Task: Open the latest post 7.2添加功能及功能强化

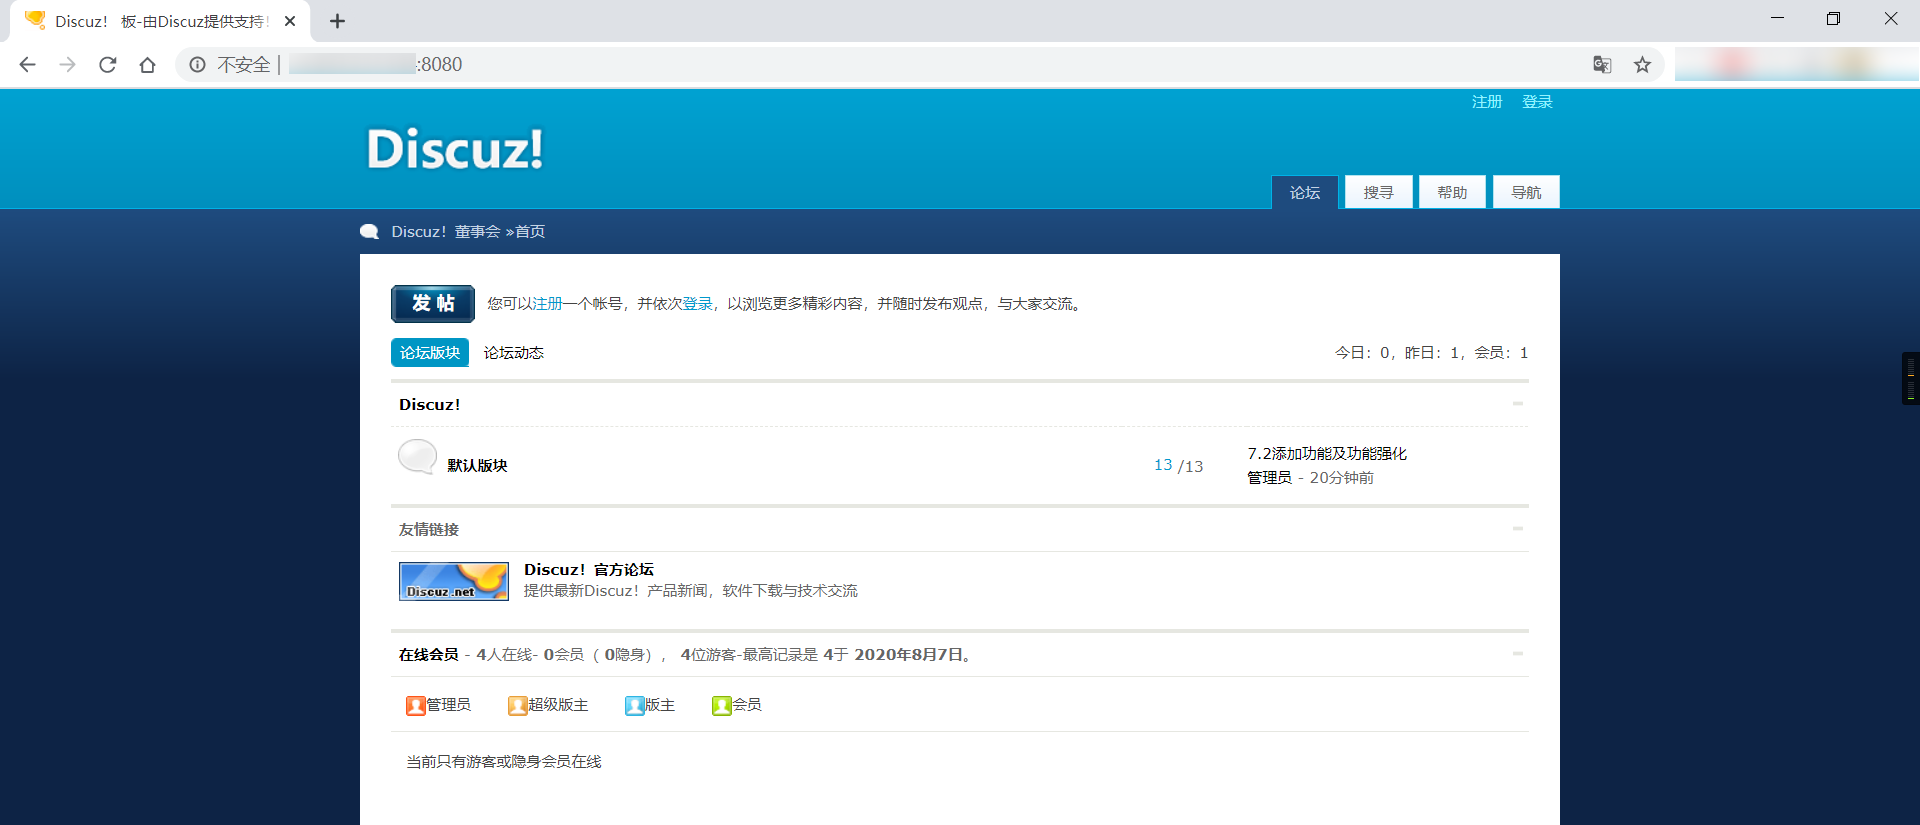Action: (x=1327, y=454)
